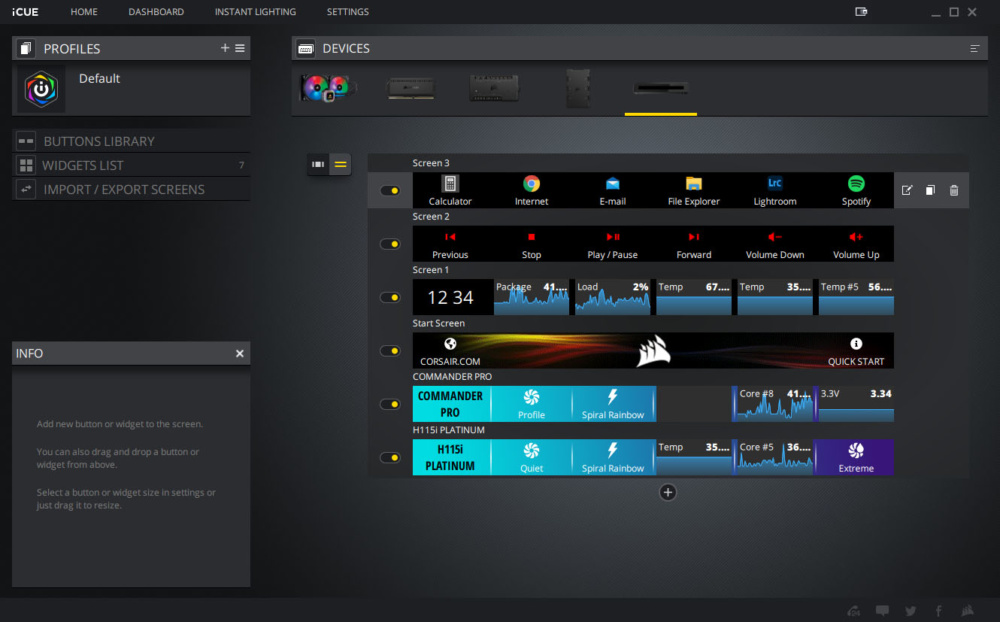
Task: Click Spiral Rainbow in H115i PLATINUM row
Action: (612, 457)
